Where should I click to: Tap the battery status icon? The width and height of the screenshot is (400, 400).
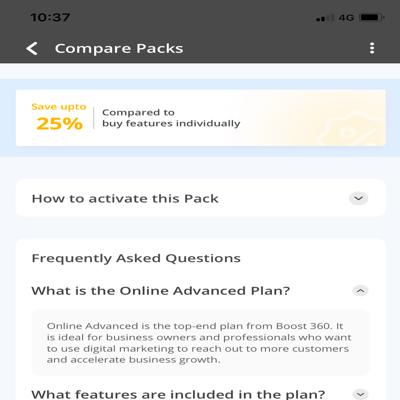[372, 17]
